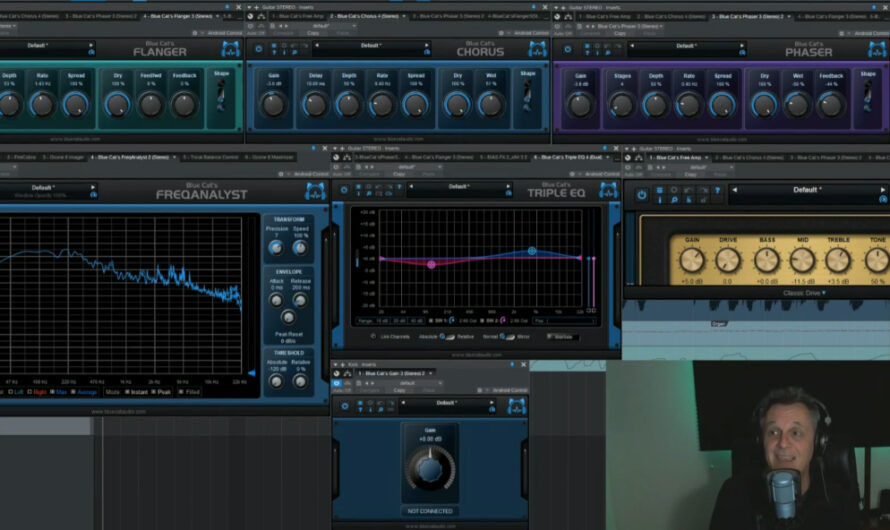Open the main menu icon in Free Amp toolbar

[x=660, y=191]
